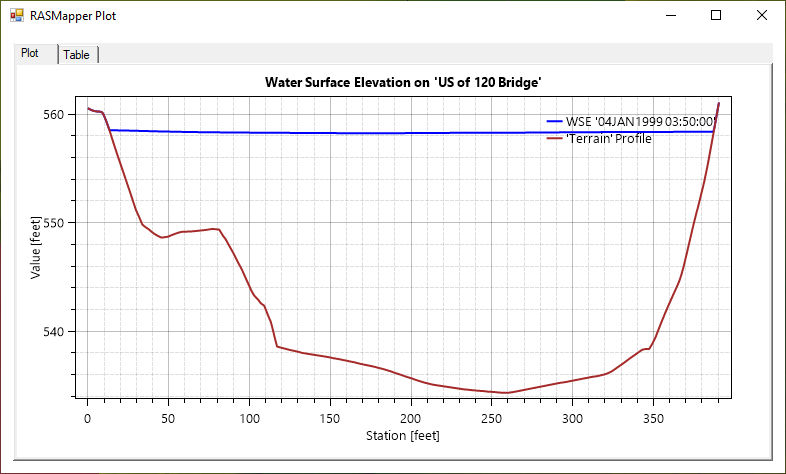Image resolution: width=786 pixels, height=474 pixels.
Task: Click the 'Terrain' Profile legend entry
Action: click(599, 139)
